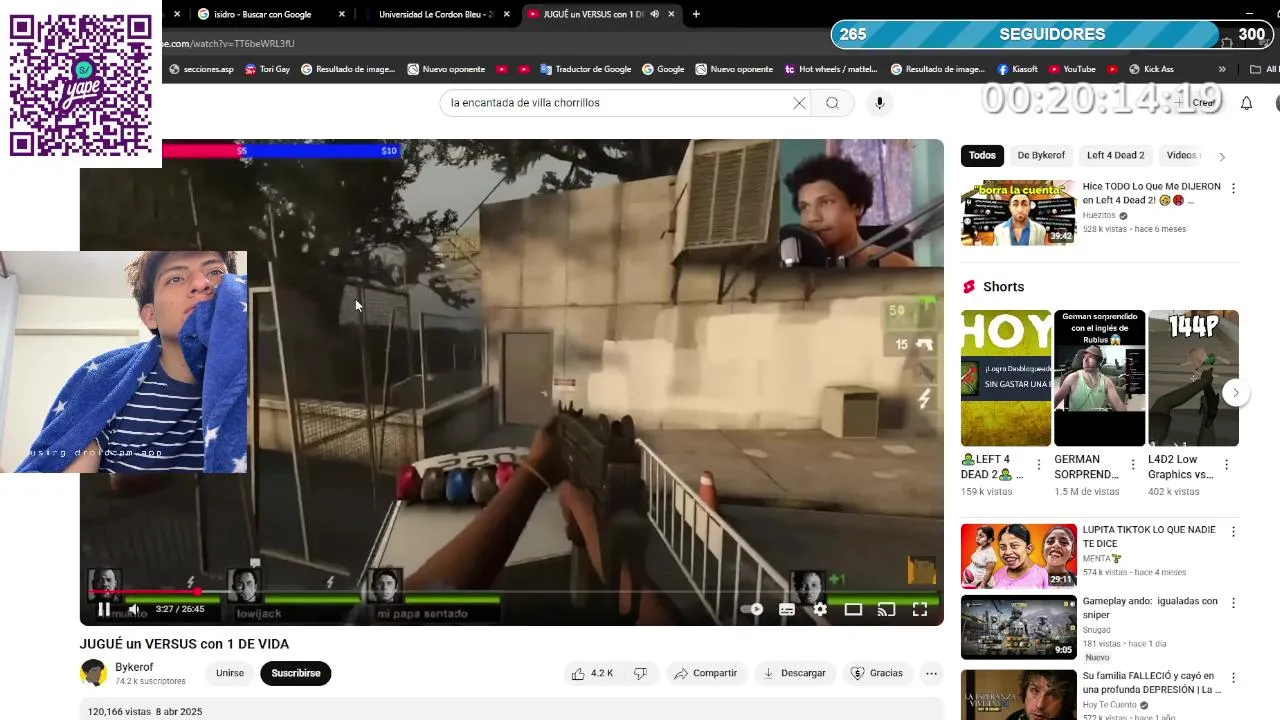
Task: Download the video with Descargar button
Action: (x=795, y=673)
